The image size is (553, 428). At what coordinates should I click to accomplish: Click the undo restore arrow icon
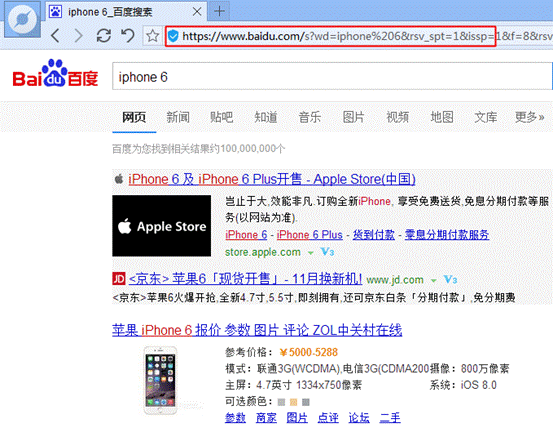point(128,36)
